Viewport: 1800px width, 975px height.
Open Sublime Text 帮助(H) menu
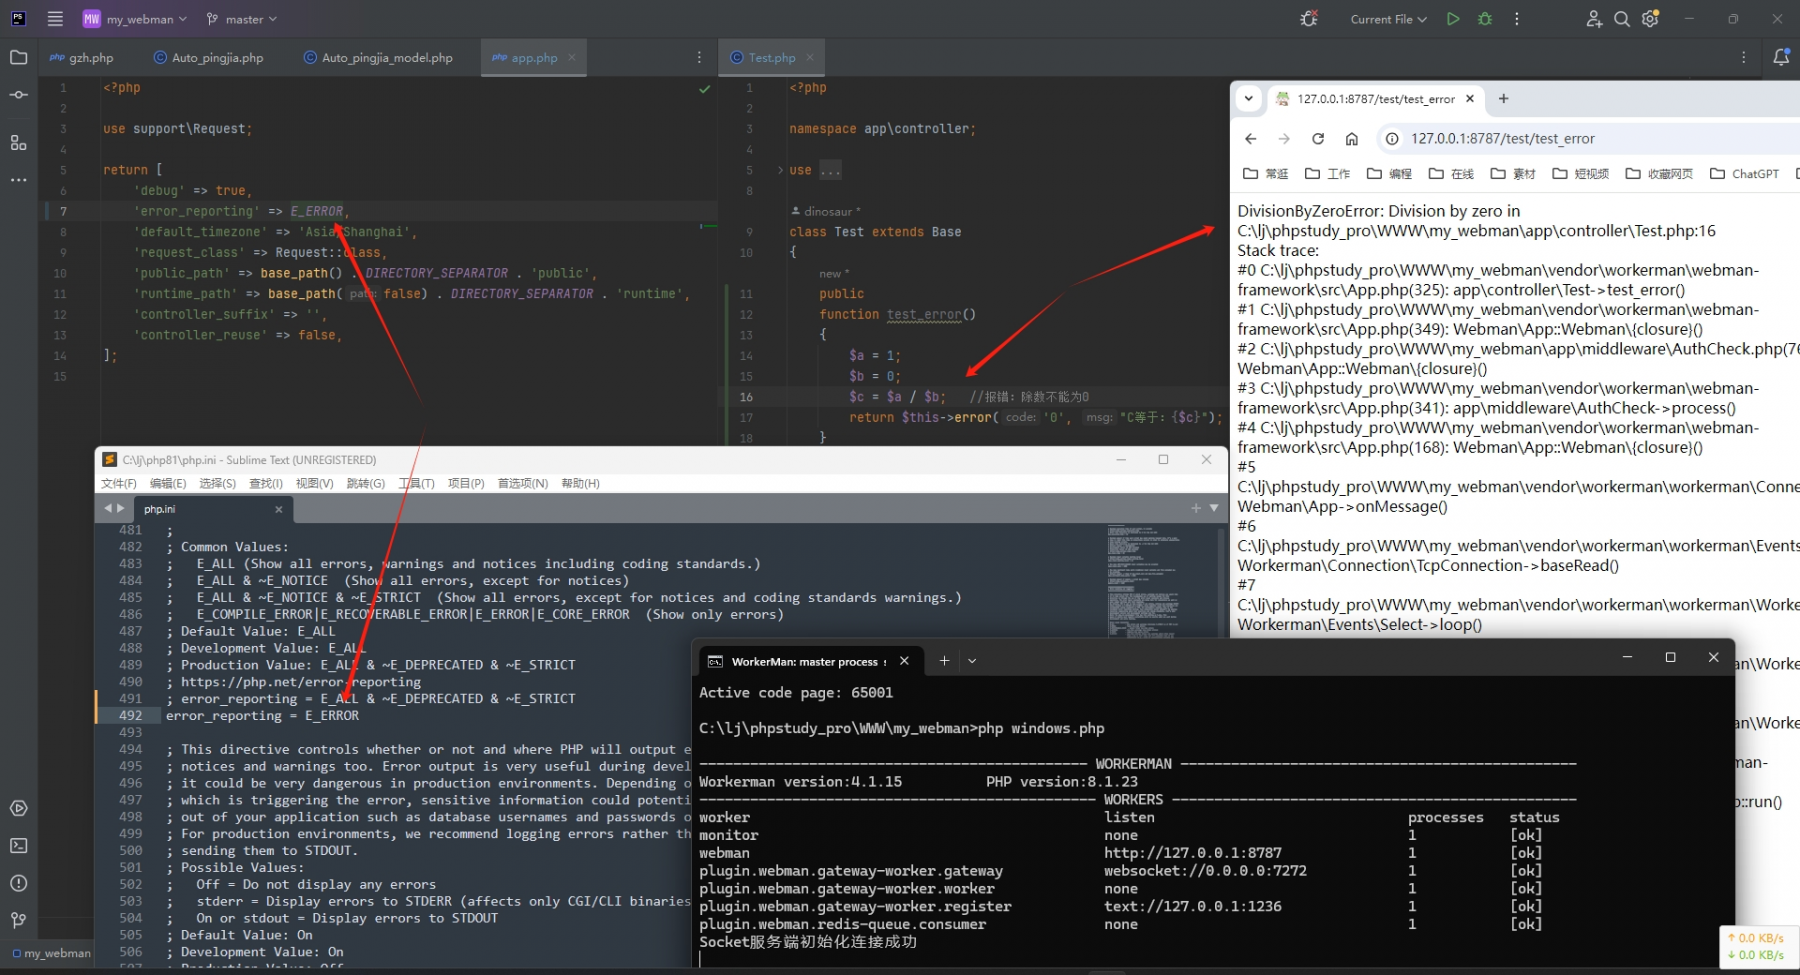click(x=580, y=484)
